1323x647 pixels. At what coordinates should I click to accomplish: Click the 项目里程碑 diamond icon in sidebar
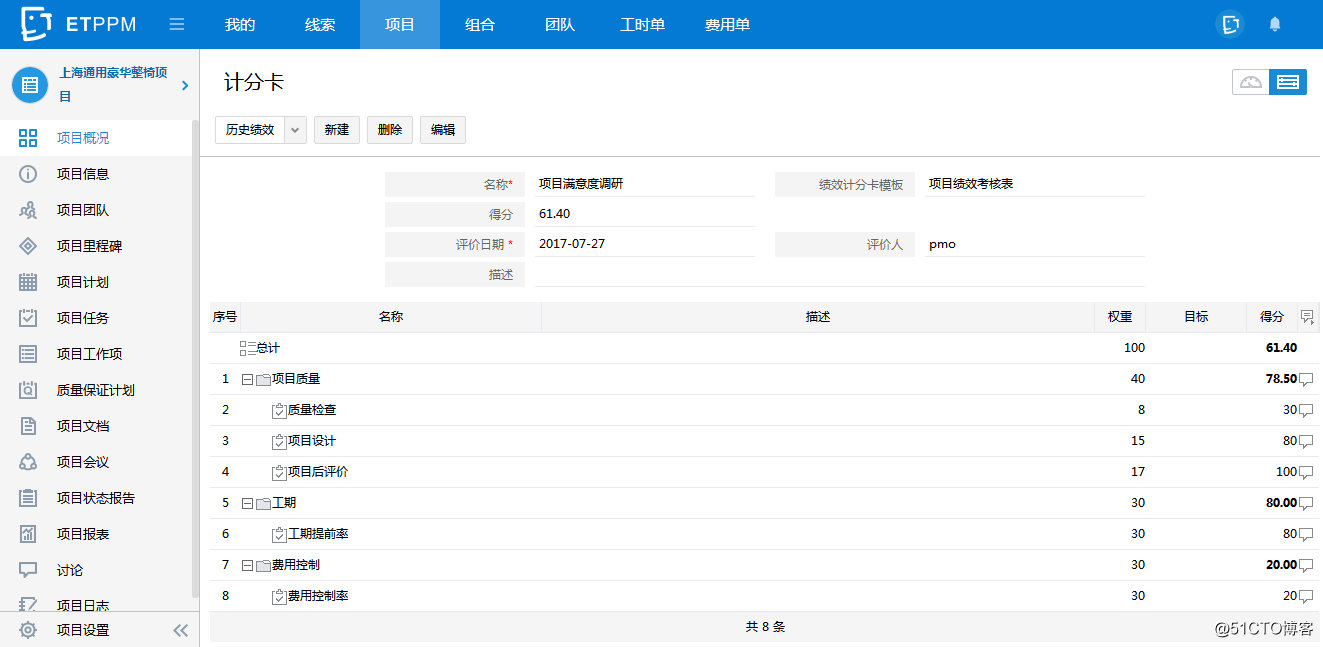28,246
